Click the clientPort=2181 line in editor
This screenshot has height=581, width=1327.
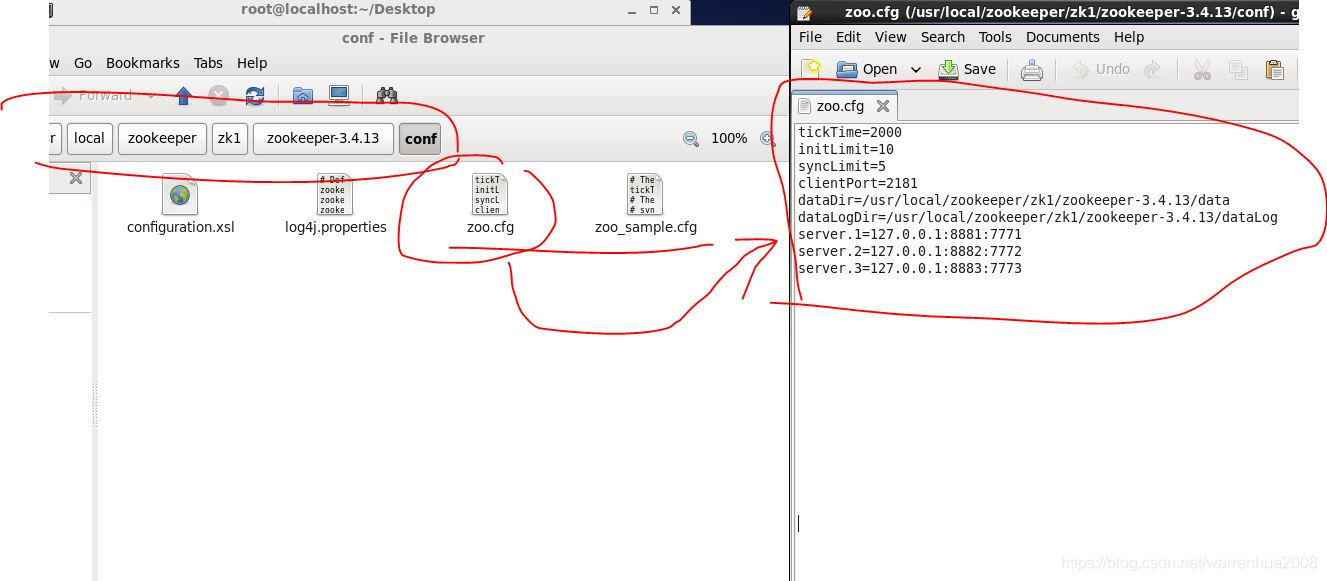[858, 183]
